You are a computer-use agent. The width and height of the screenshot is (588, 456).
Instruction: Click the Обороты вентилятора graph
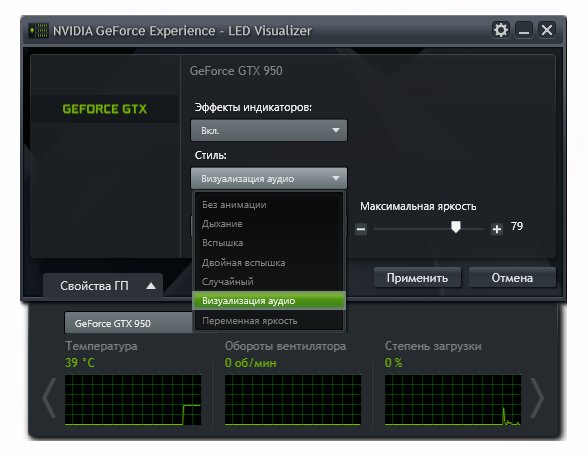tap(293, 400)
